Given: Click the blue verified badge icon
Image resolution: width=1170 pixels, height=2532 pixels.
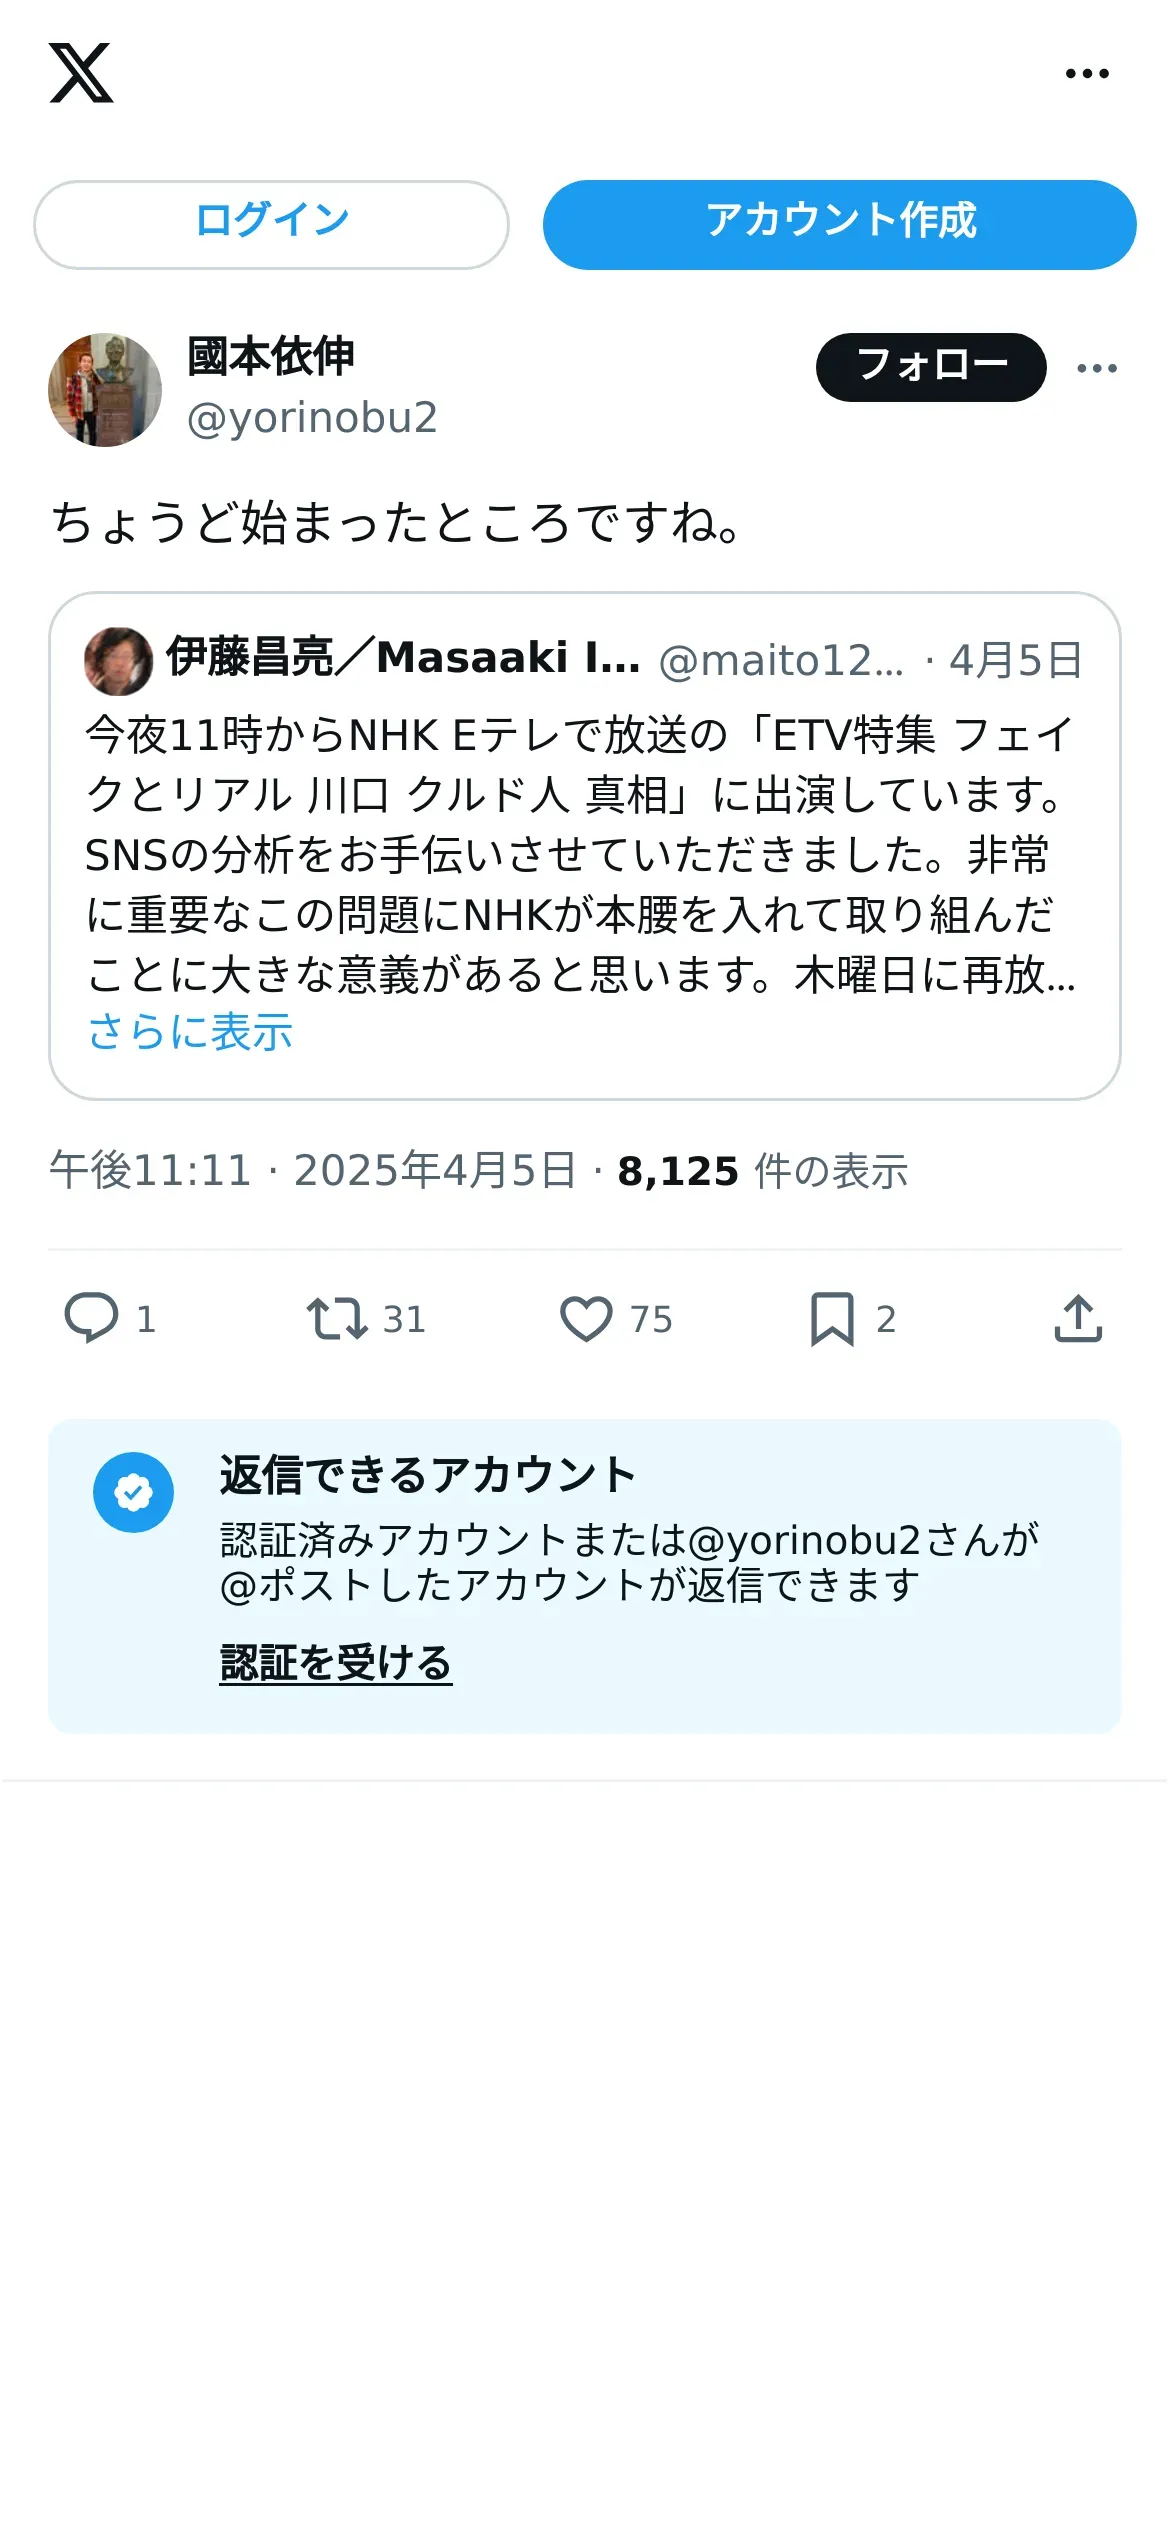Looking at the screenshot, I should click(x=133, y=1492).
